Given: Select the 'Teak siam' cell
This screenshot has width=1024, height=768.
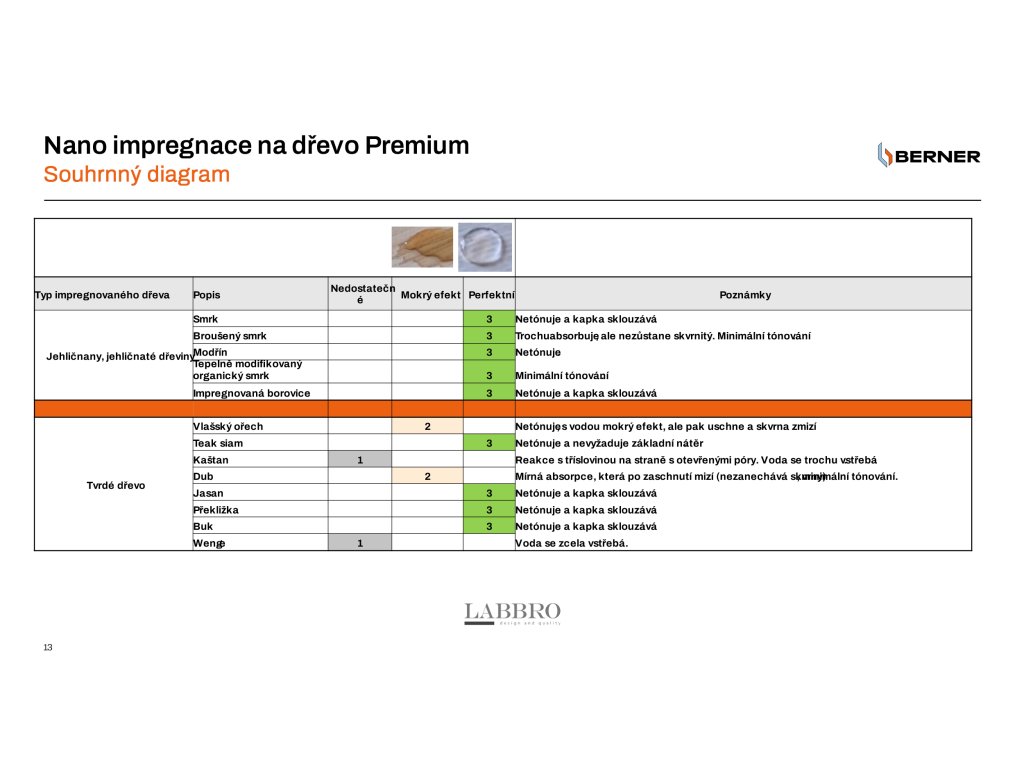Looking at the screenshot, I should 261,443.
